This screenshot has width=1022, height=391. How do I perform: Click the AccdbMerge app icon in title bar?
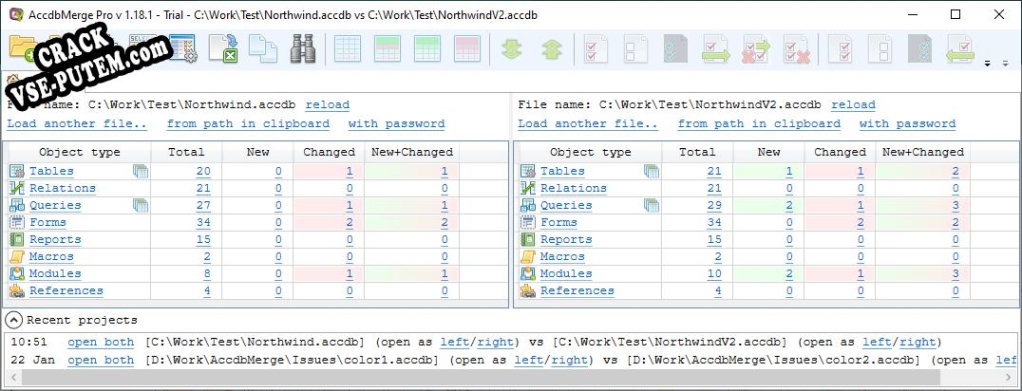[x=16, y=14]
